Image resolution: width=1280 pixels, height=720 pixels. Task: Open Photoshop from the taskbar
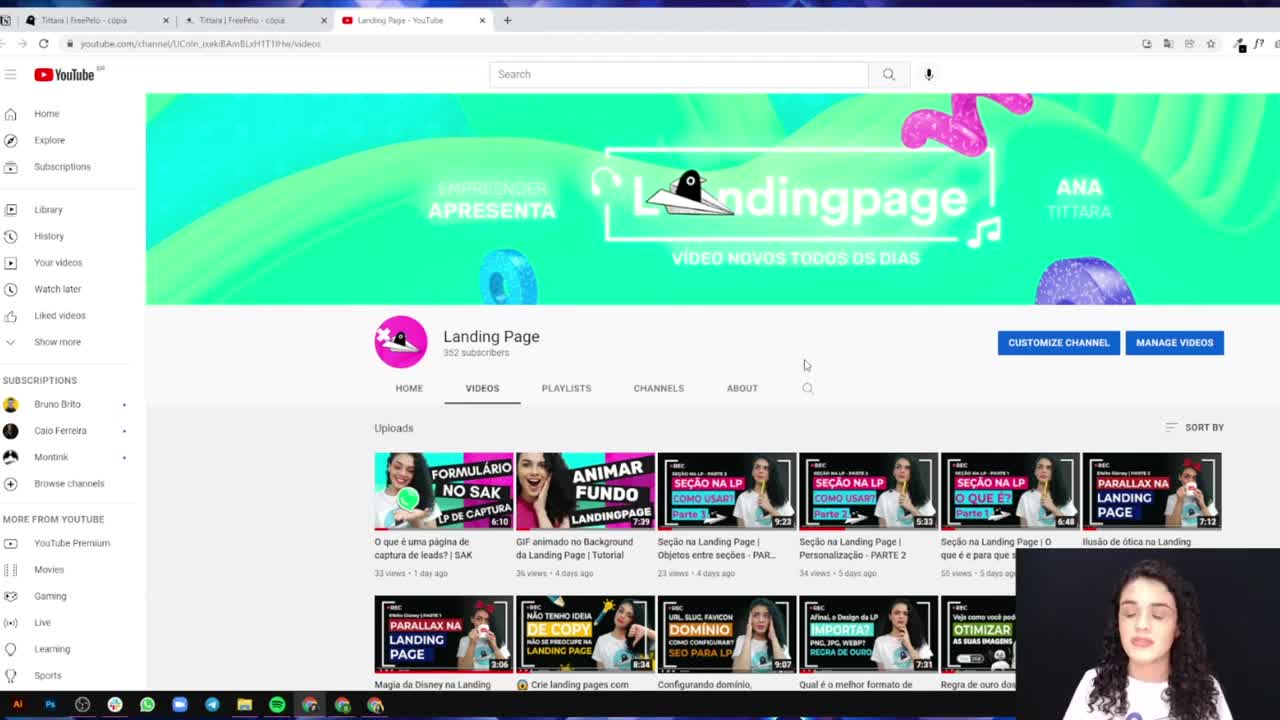[50, 705]
